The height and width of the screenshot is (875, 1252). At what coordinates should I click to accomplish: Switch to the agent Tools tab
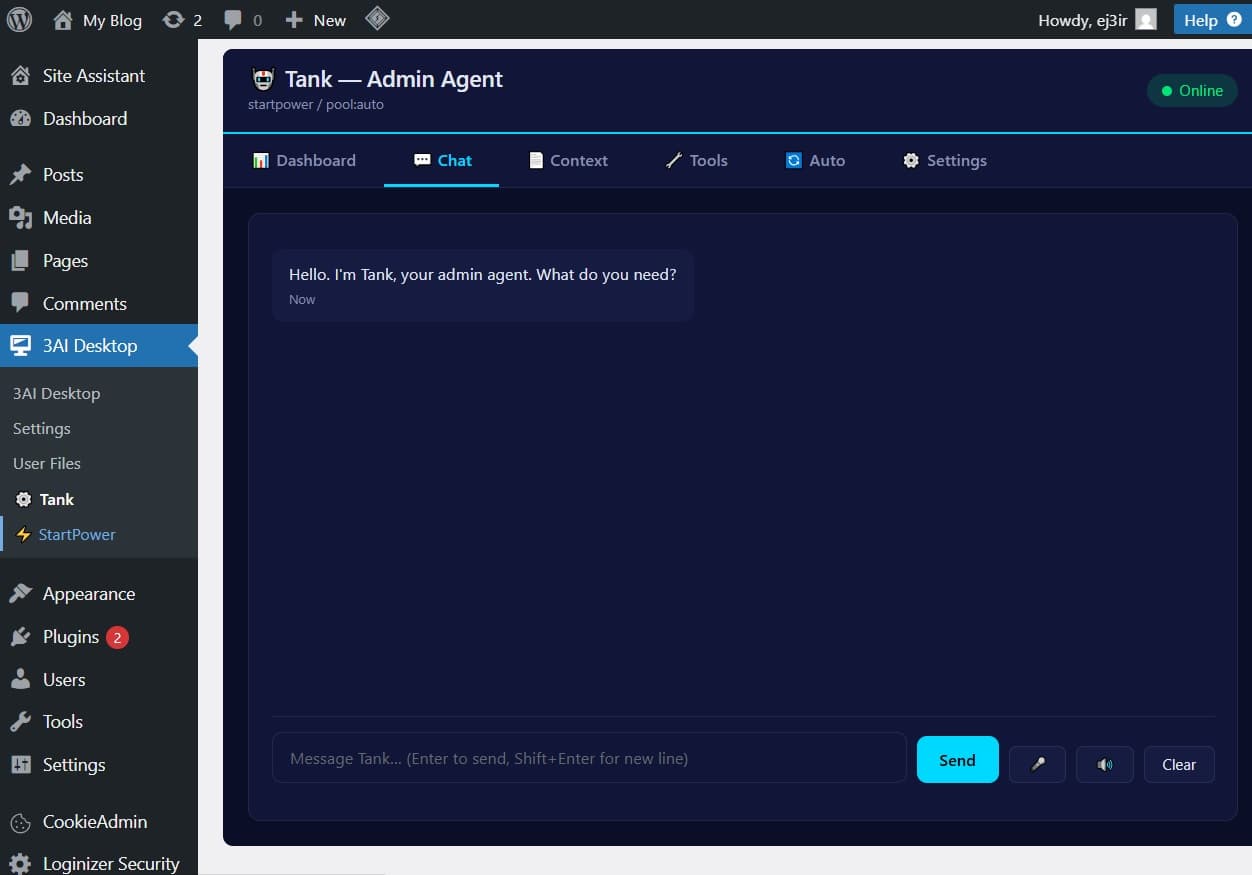pos(697,161)
